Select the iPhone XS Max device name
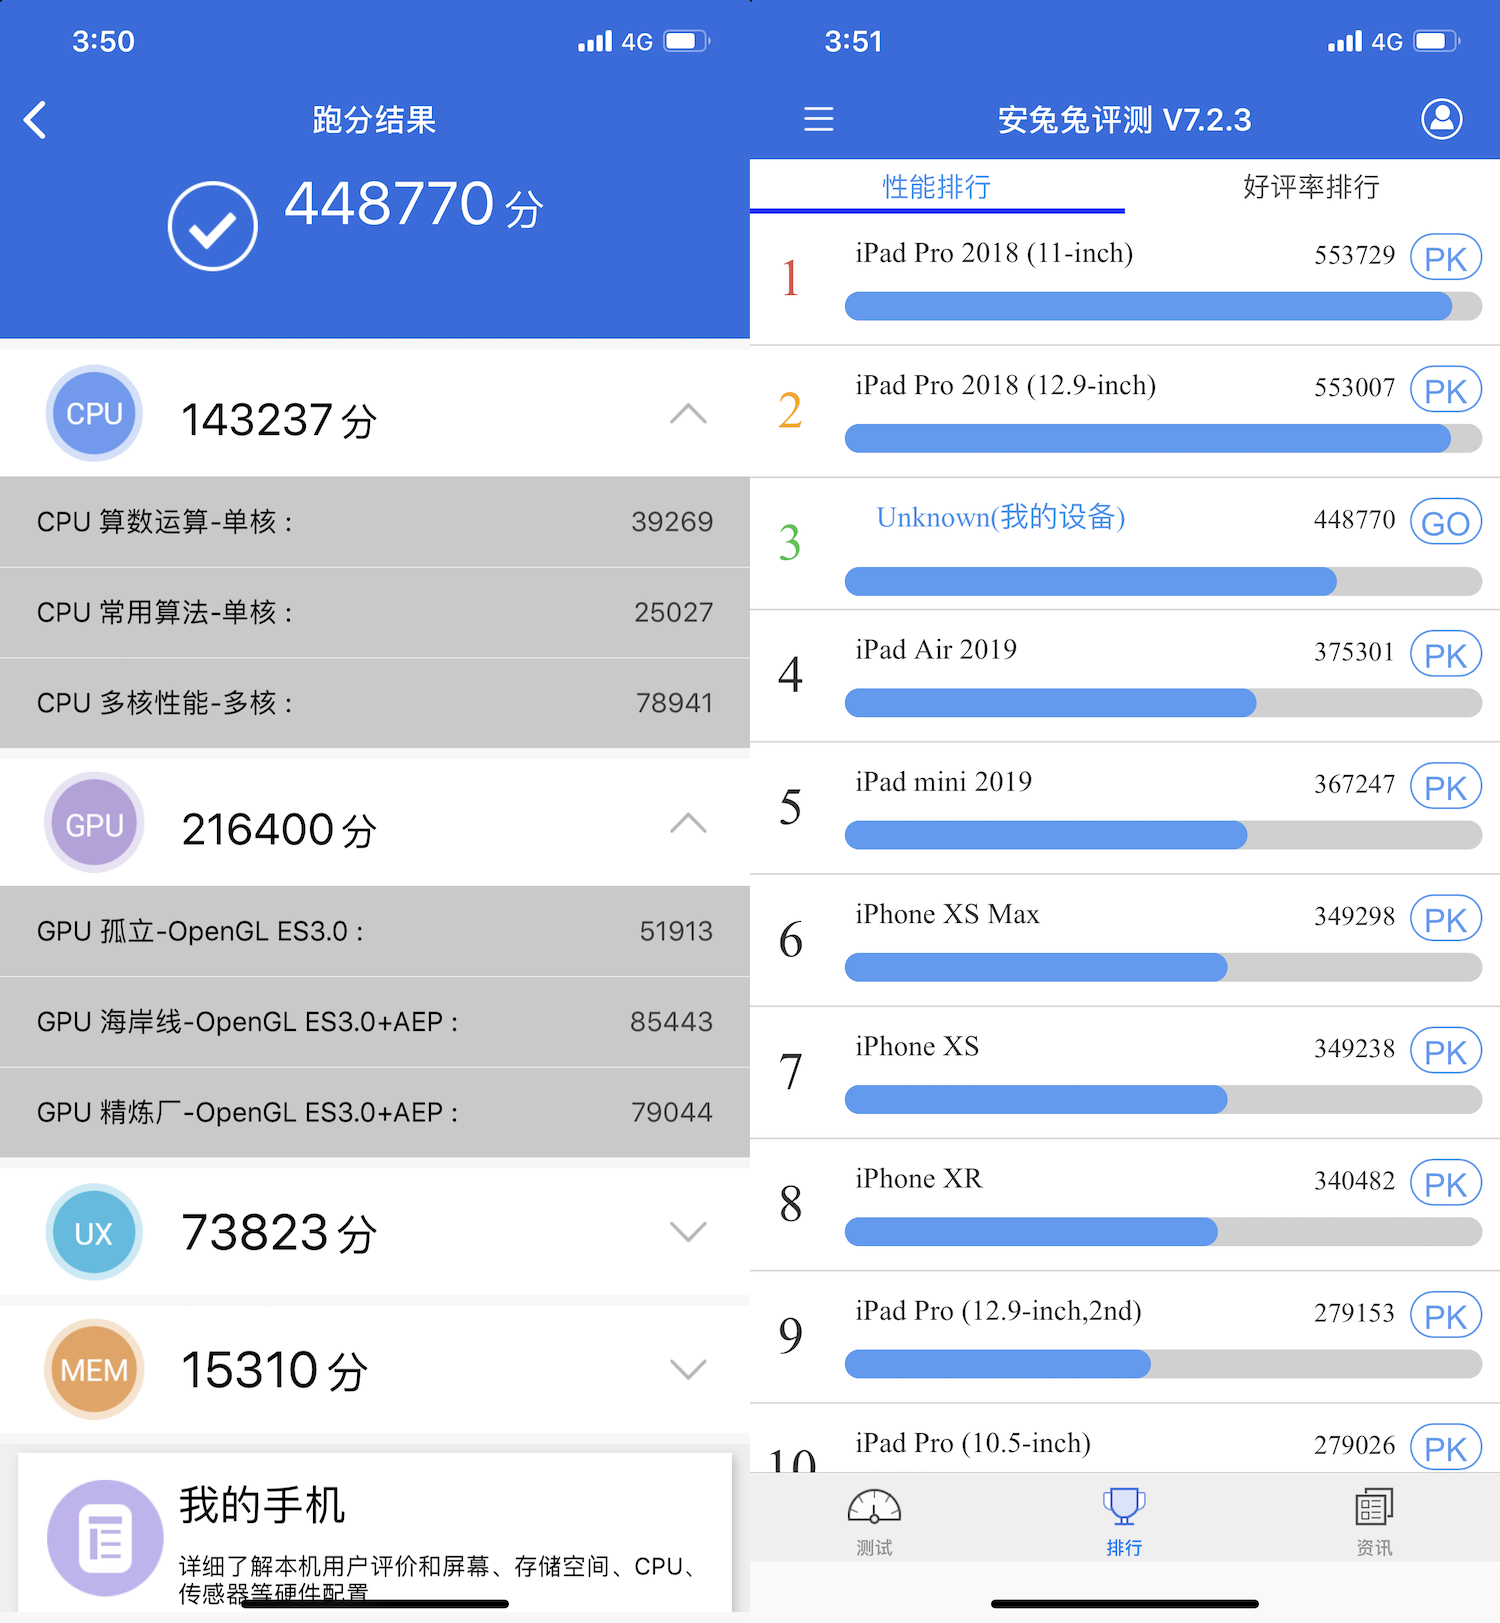The image size is (1500, 1623). (x=947, y=914)
